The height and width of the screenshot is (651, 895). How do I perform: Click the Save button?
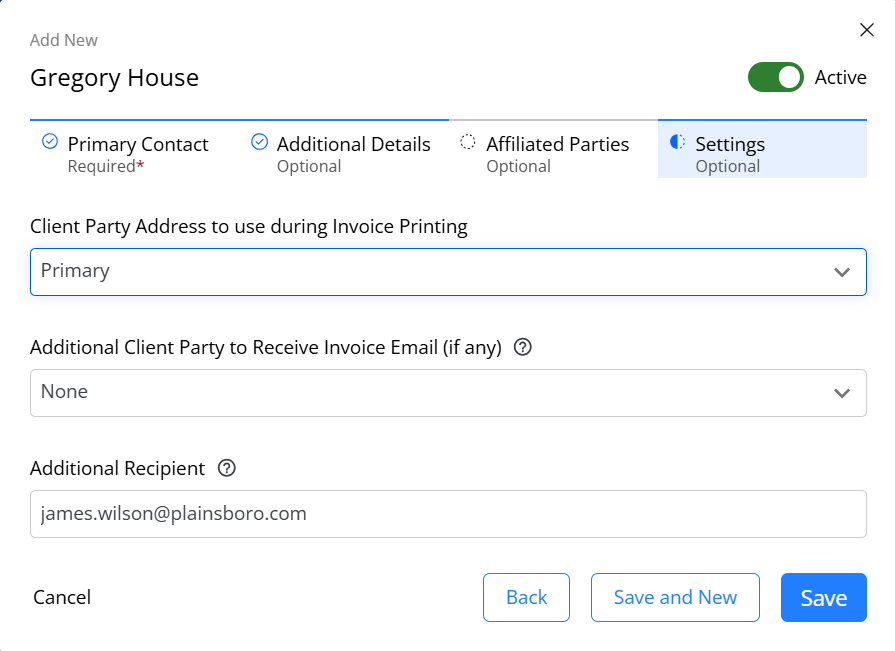tap(824, 597)
